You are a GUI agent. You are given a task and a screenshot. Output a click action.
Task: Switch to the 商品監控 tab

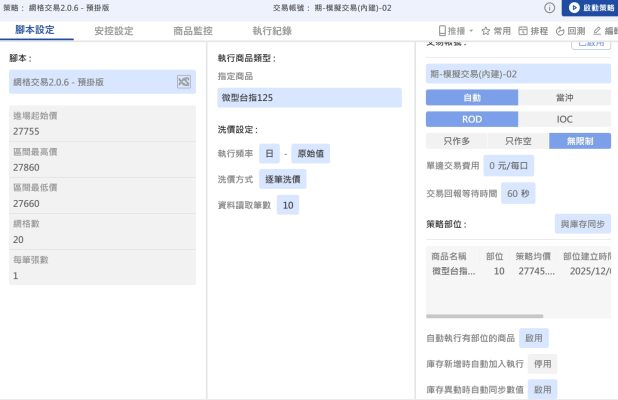pyautogui.click(x=193, y=31)
